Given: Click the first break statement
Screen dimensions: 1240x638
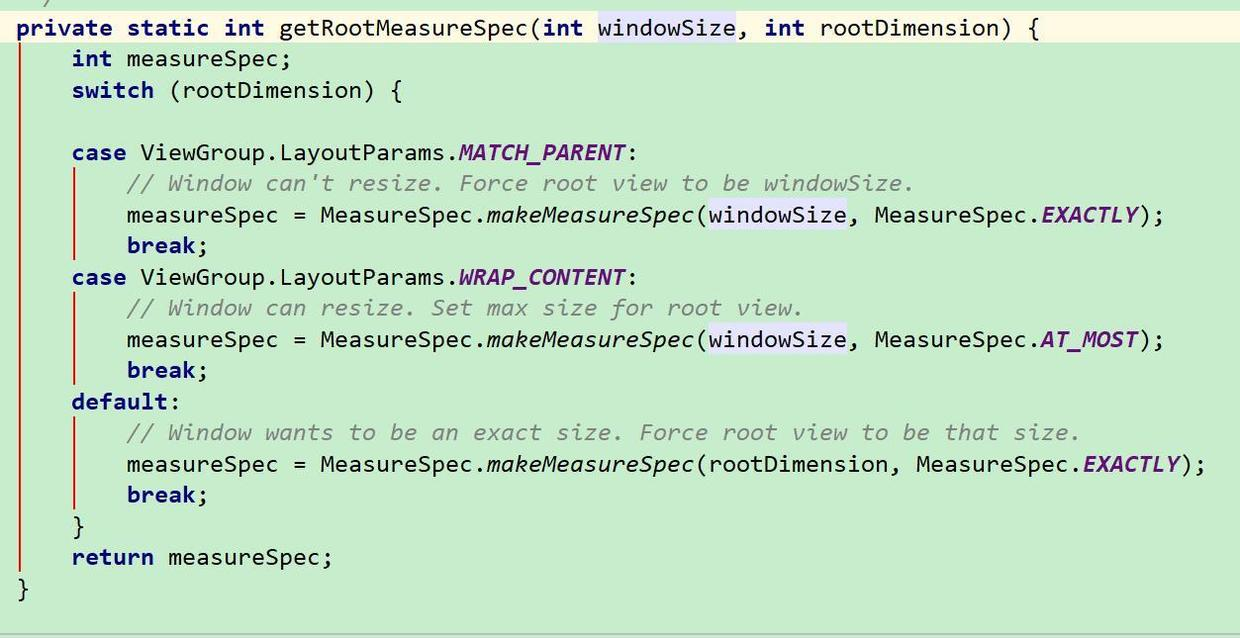Looking at the screenshot, I should pos(165,245).
